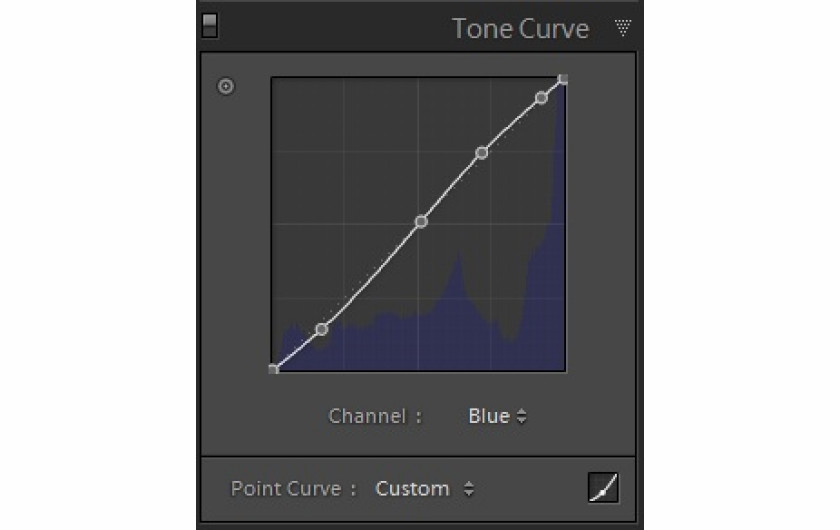
Task: Toggle the Tone Curve panel on/off switch
Action: coord(209,26)
